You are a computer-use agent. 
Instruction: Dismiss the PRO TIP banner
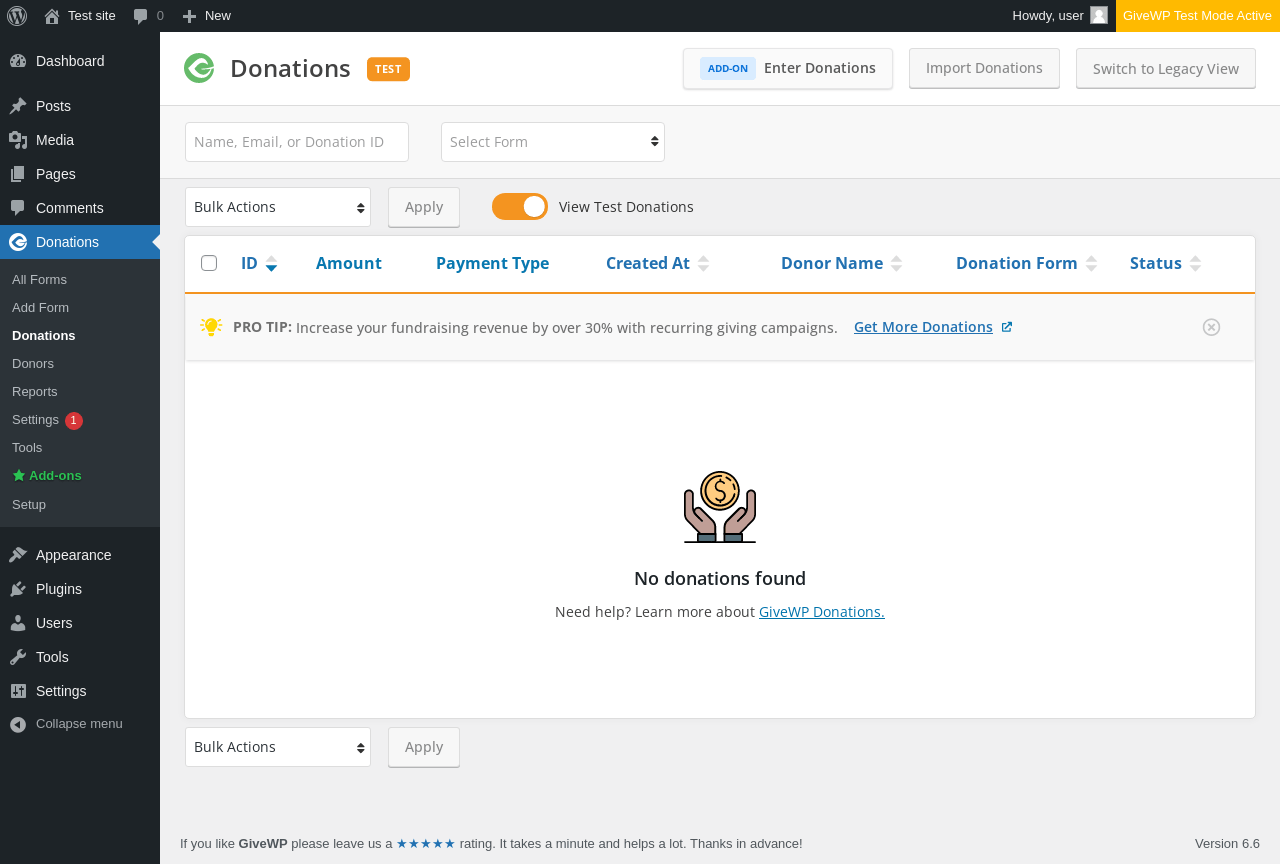coord(1211,327)
